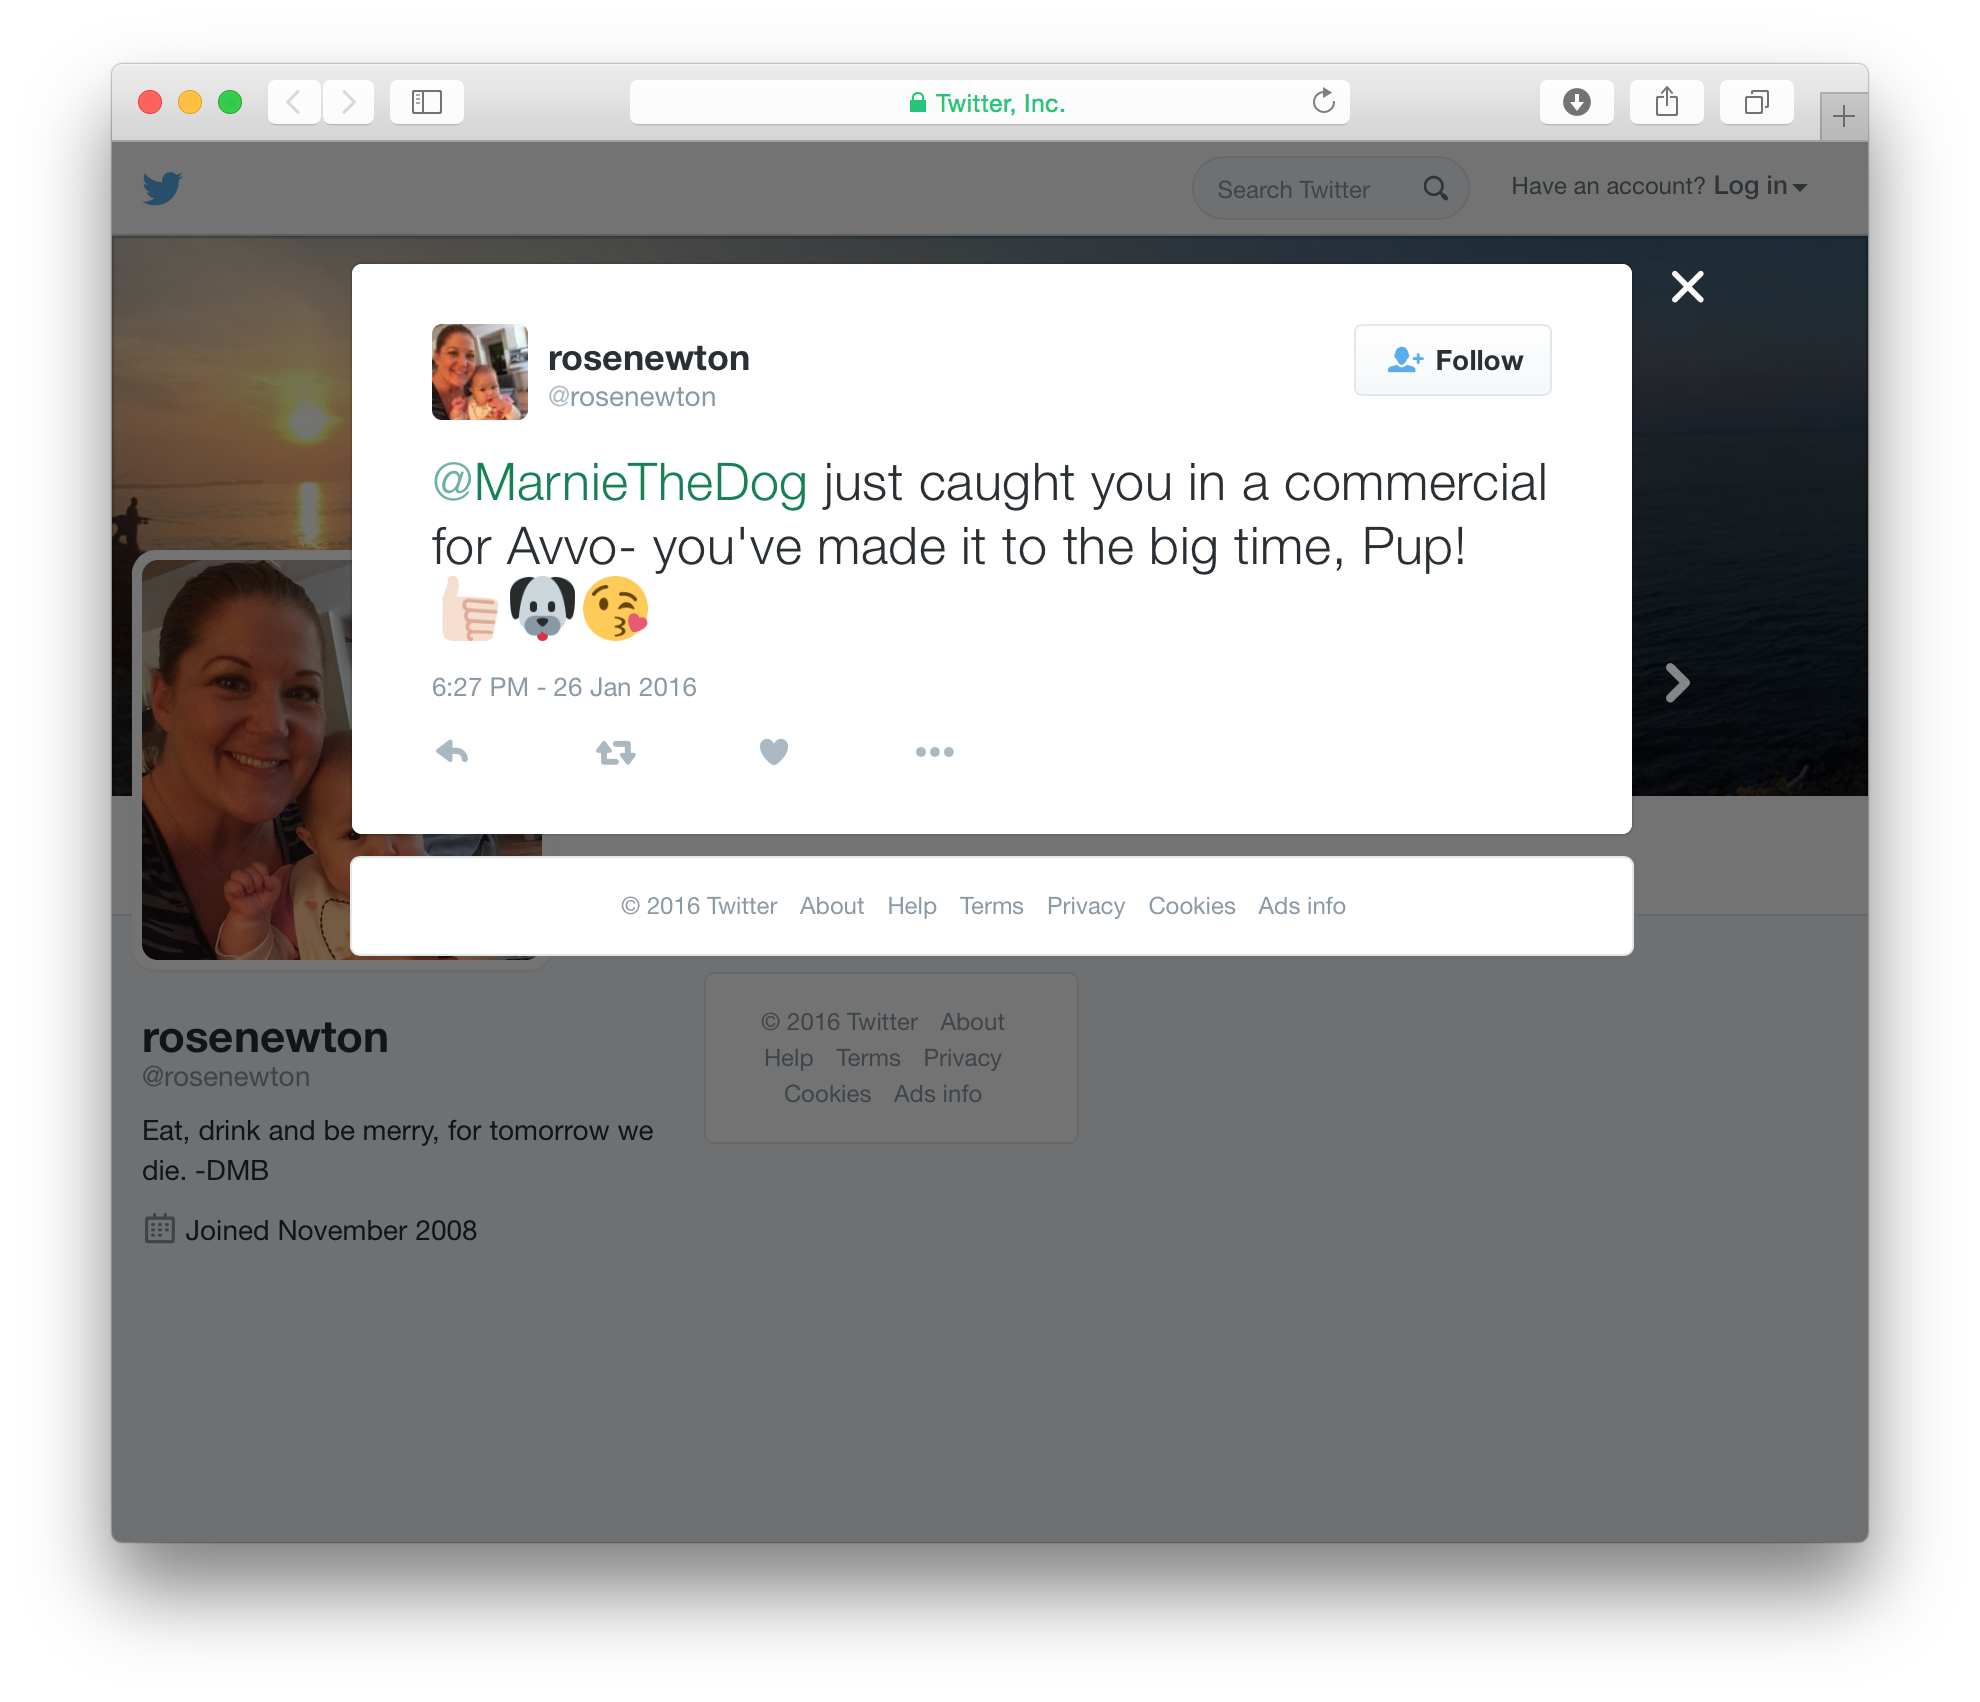
Task: Open the Safari share menu
Action: coord(1667,102)
